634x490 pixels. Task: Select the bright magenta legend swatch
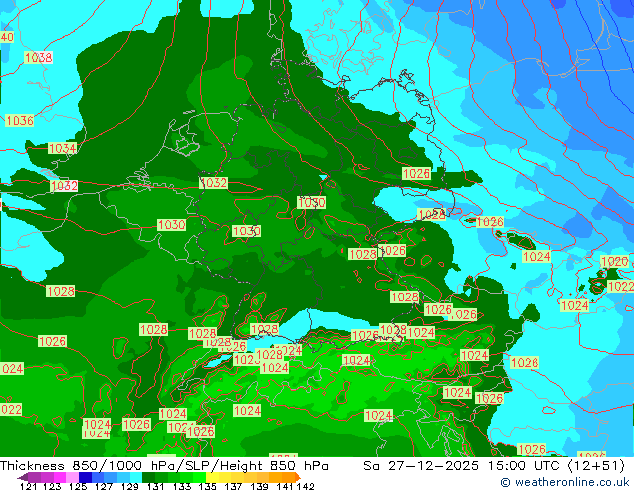tap(60, 477)
